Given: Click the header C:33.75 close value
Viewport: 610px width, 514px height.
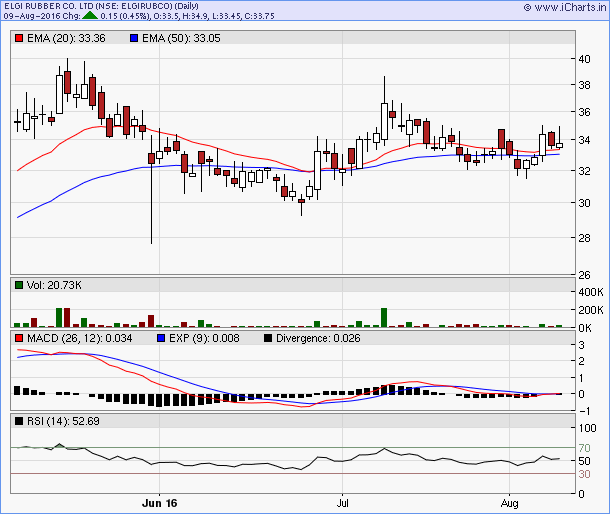Looking at the screenshot, I should 259,16.
